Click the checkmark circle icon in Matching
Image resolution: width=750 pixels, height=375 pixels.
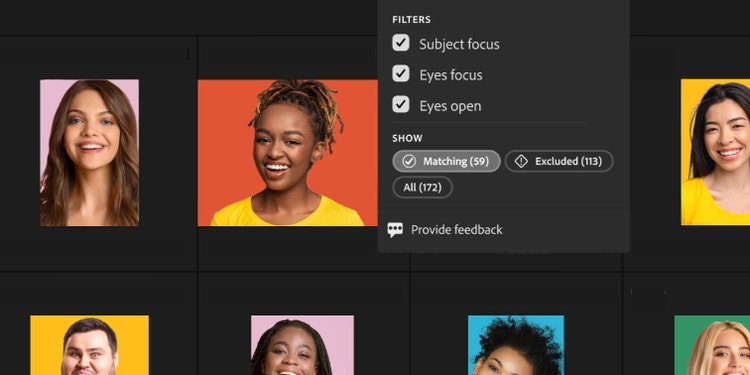pyautogui.click(x=409, y=162)
